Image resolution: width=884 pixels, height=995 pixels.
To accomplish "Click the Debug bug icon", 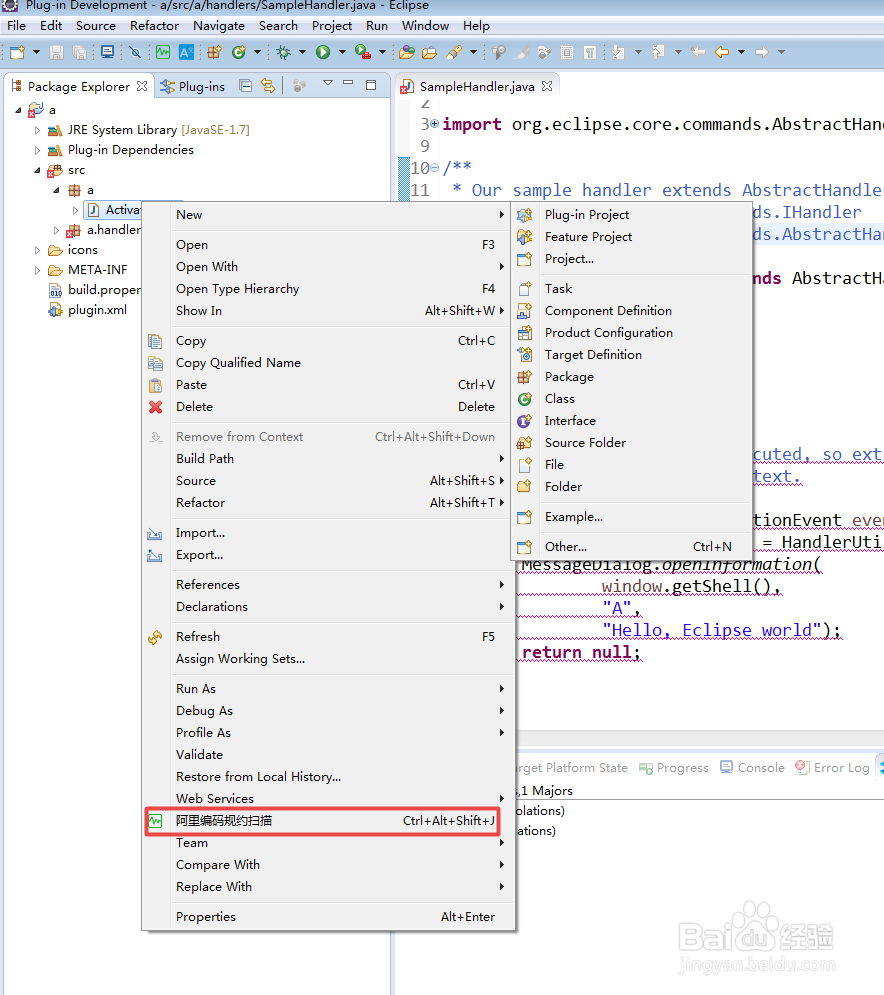I will tap(284, 52).
